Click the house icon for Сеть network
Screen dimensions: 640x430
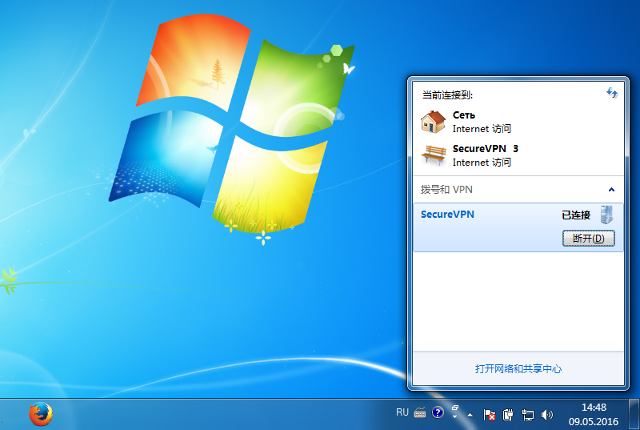pyautogui.click(x=433, y=122)
